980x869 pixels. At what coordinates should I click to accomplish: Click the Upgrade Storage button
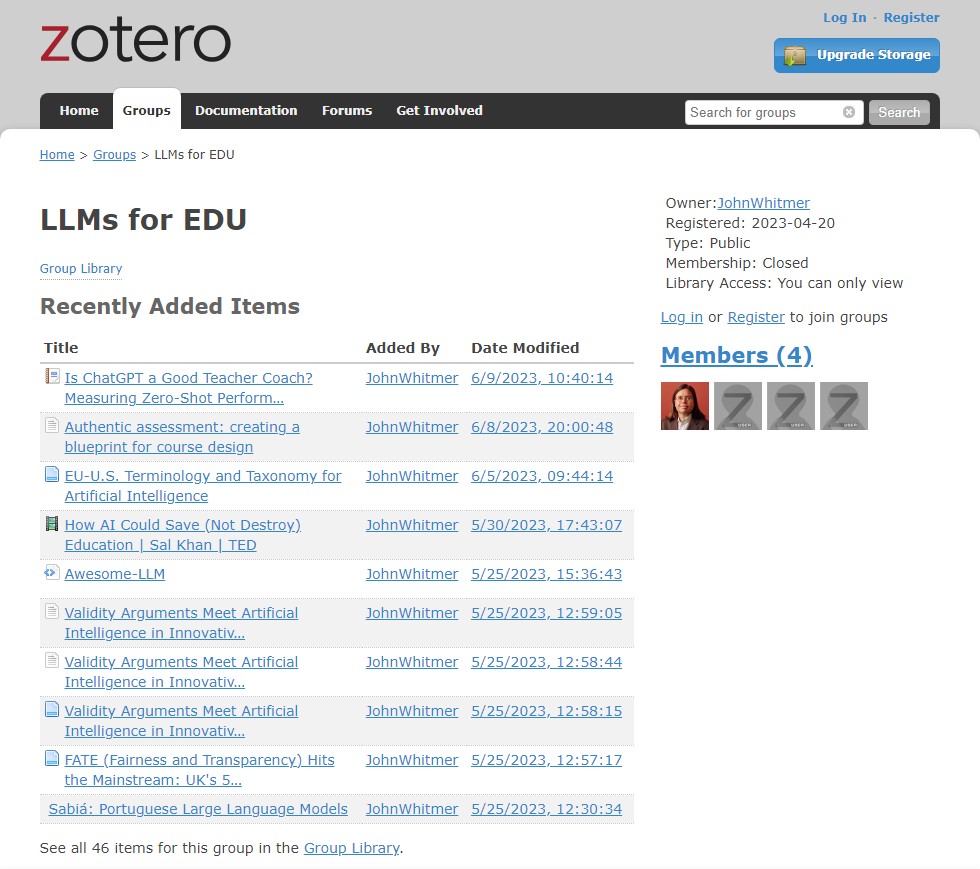click(x=857, y=56)
